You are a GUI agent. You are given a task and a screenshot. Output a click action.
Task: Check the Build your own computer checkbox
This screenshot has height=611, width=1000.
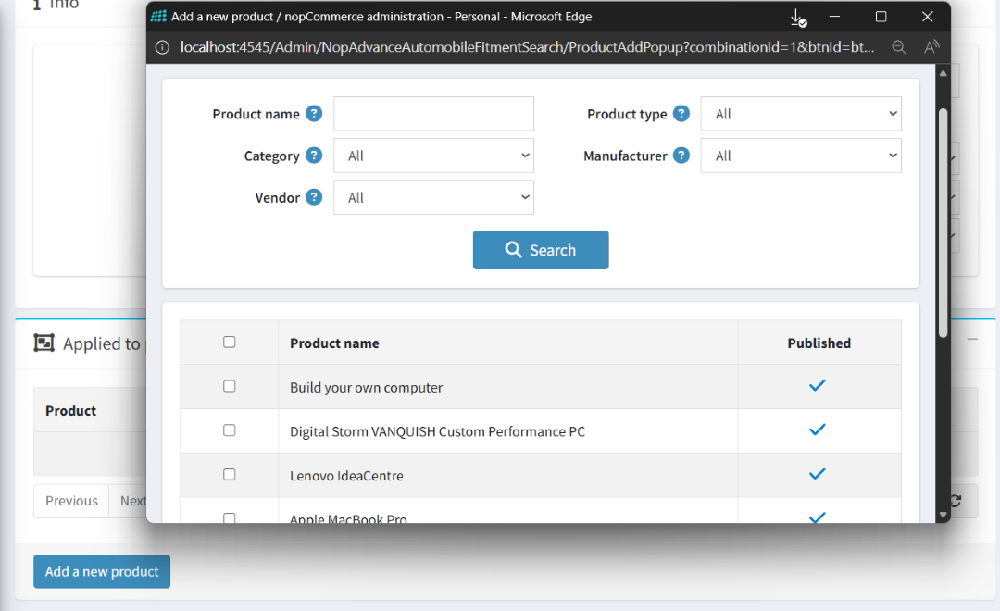229,386
